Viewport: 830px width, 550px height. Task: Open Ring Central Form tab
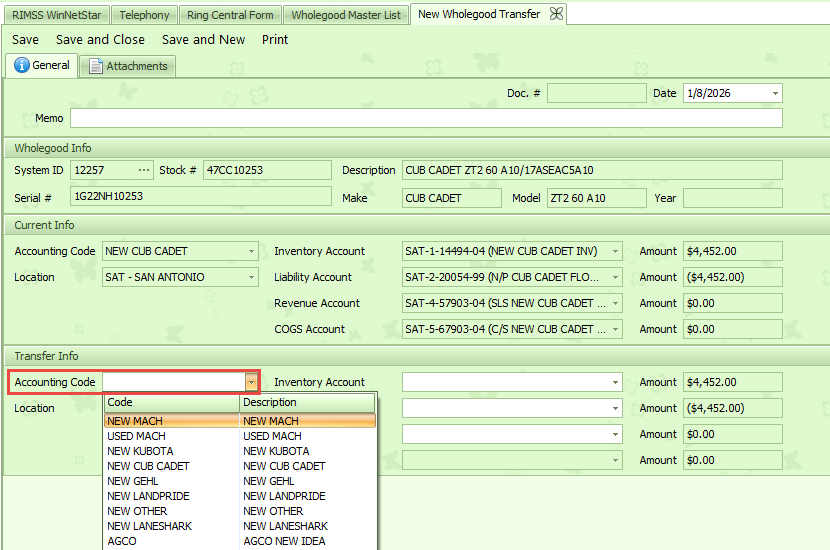[x=230, y=15]
